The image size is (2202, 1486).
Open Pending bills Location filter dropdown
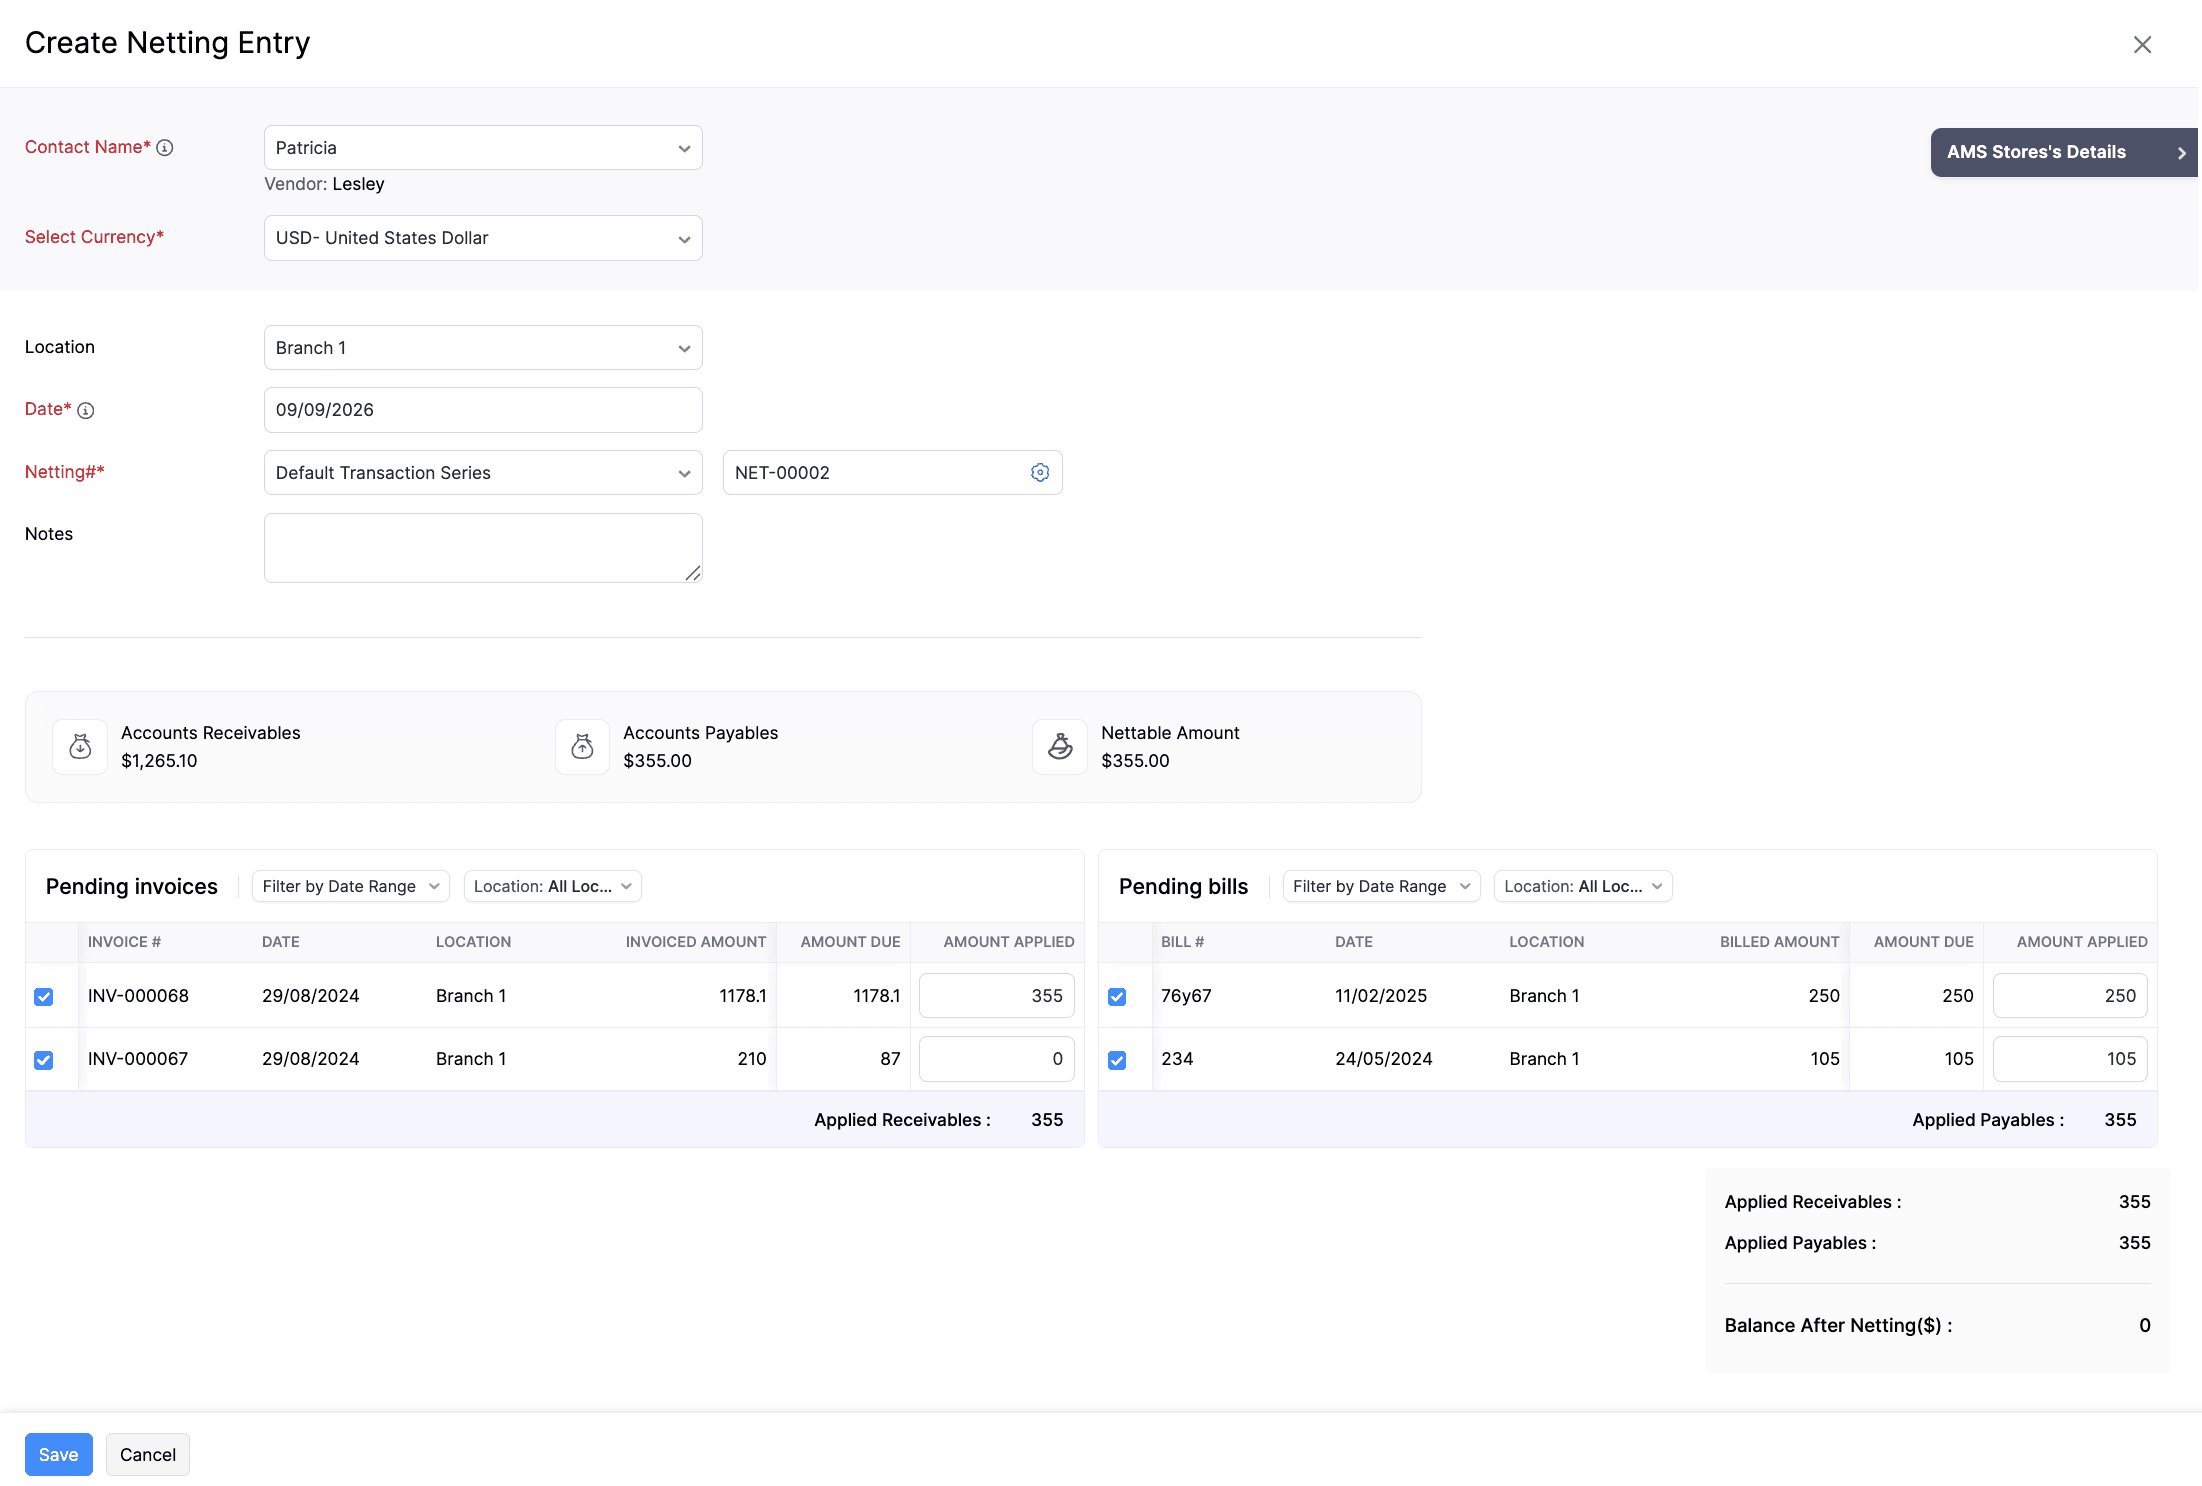tap(1583, 886)
